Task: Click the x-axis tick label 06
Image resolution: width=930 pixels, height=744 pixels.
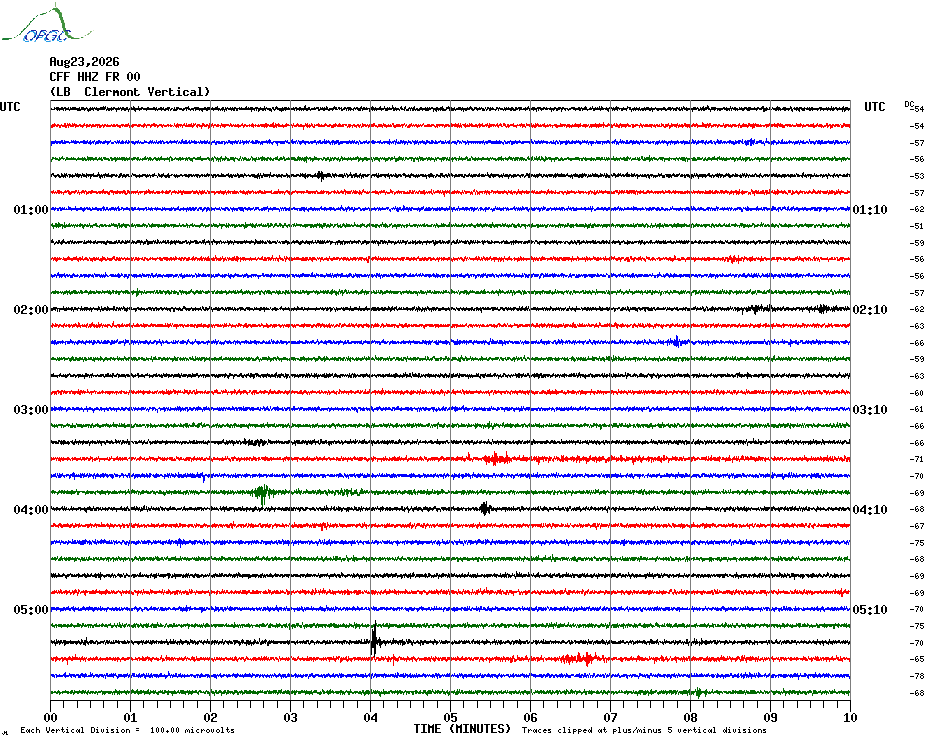Action: 530,718
